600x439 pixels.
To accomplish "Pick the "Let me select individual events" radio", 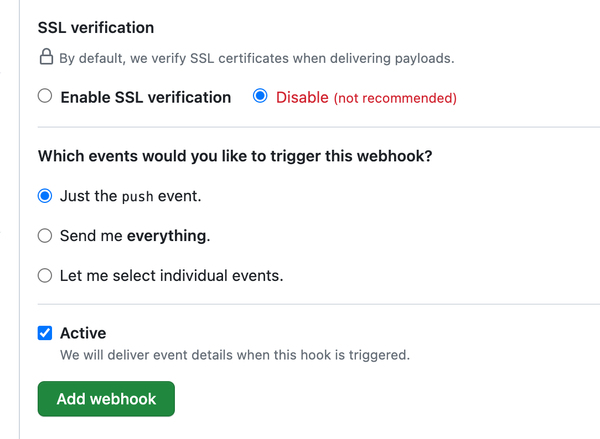I will pyautogui.click(x=45, y=275).
